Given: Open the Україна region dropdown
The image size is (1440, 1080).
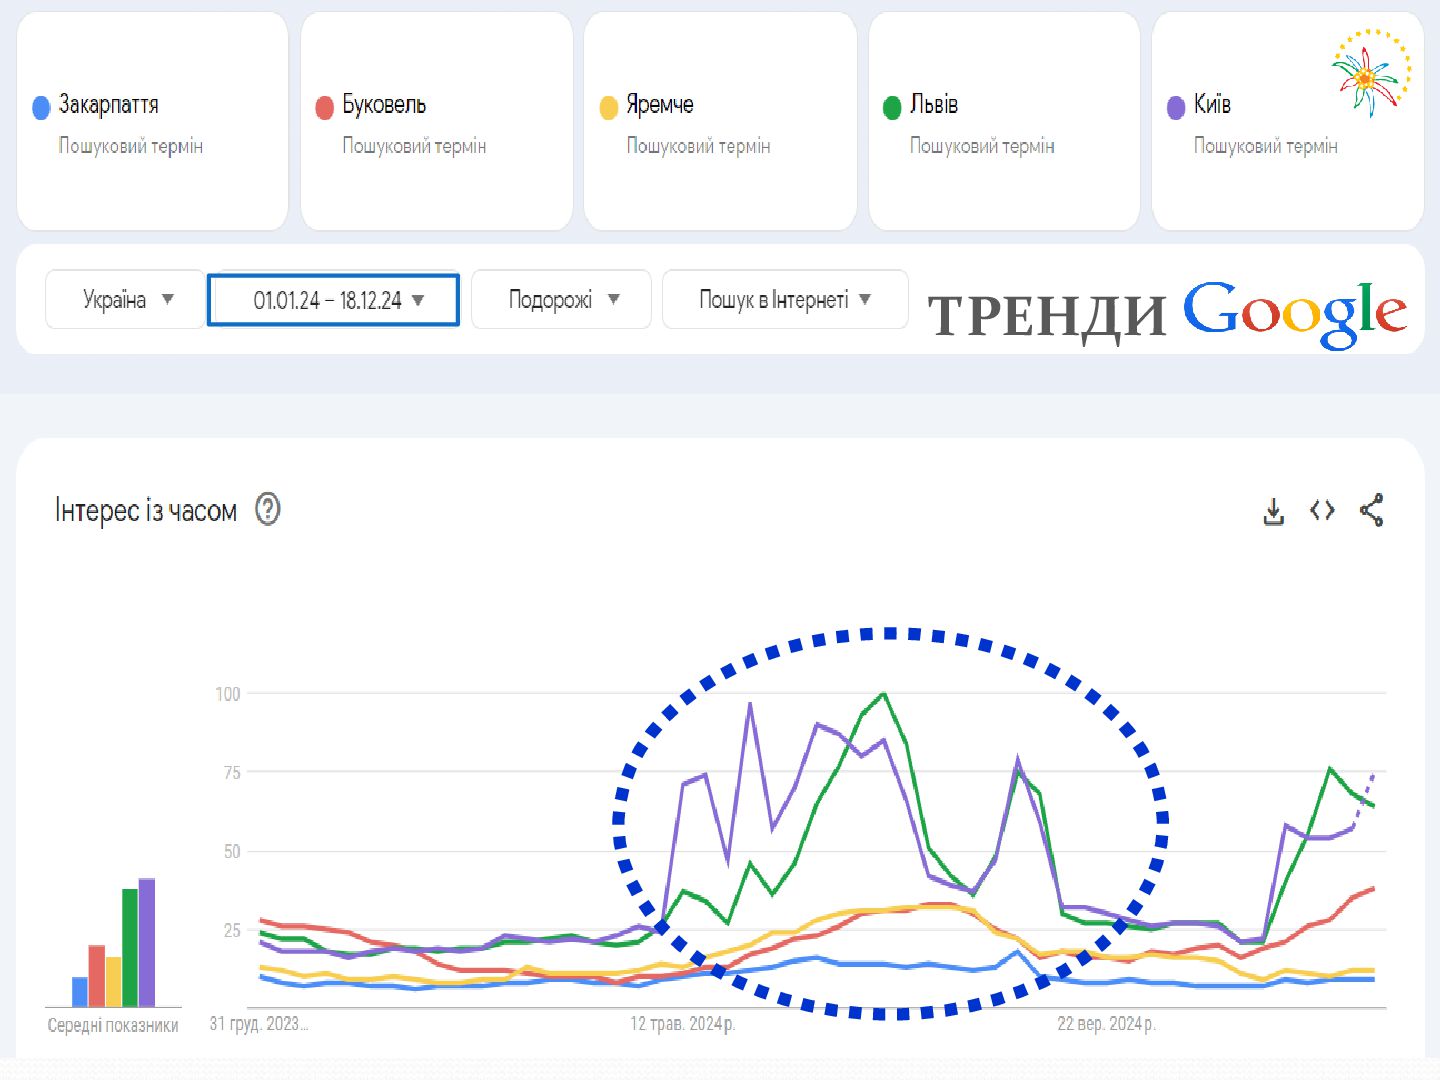Looking at the screenshot, I should point(127,299).
